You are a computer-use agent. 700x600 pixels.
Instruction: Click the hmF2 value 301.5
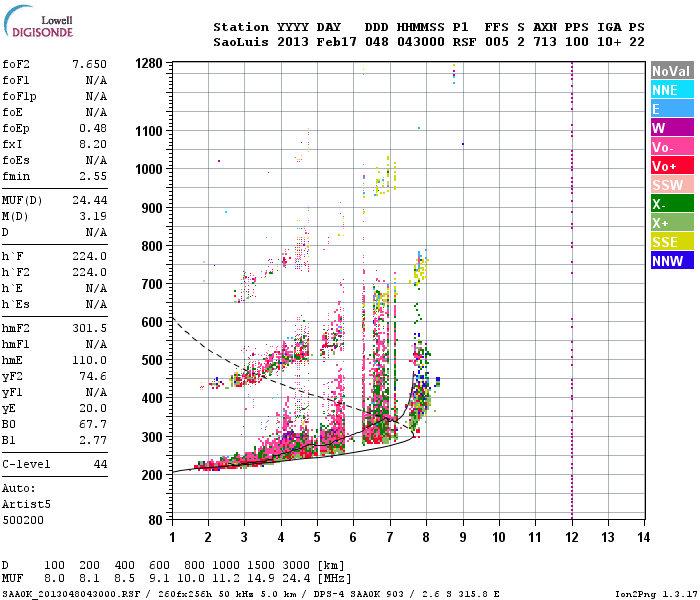tap(90, 328)
